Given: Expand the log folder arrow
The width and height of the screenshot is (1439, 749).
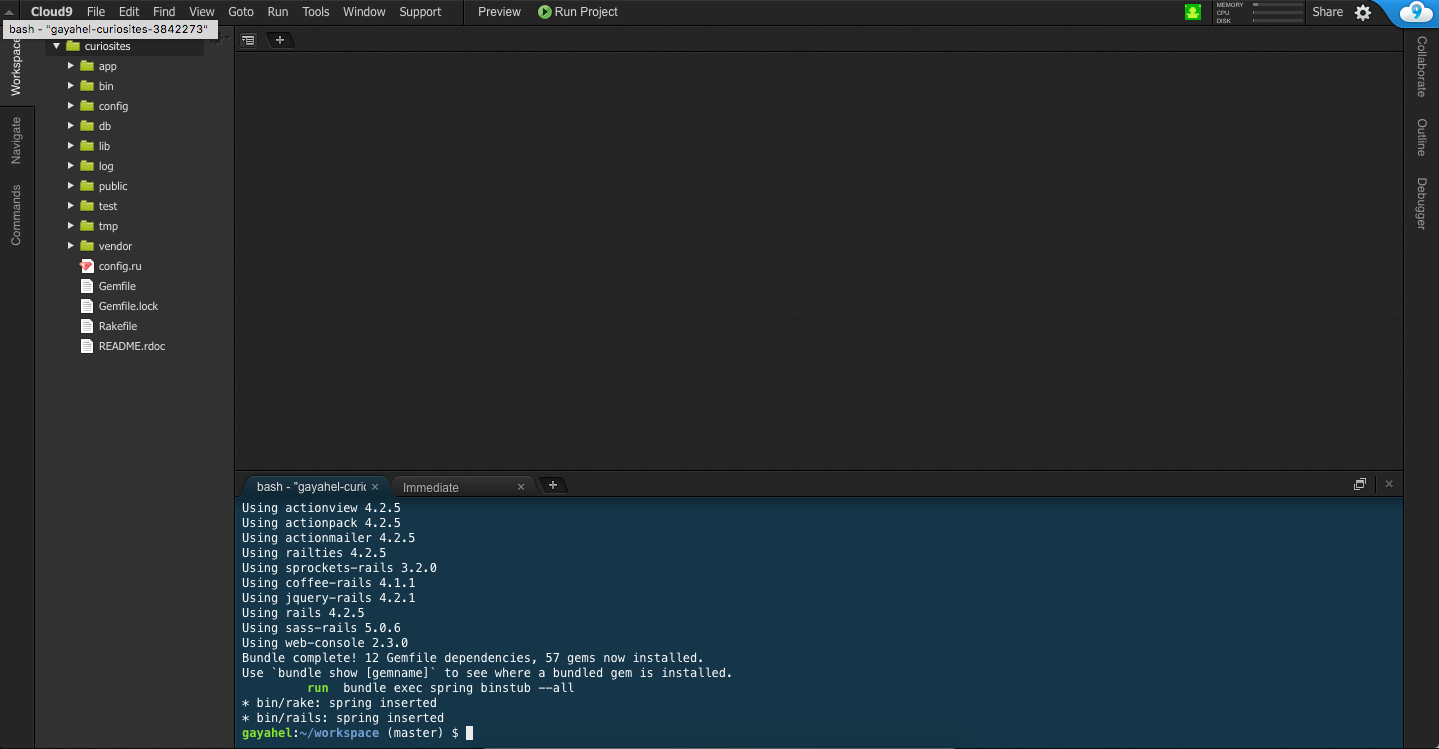Looking at the screenshot, I should [x=71, y=166].
